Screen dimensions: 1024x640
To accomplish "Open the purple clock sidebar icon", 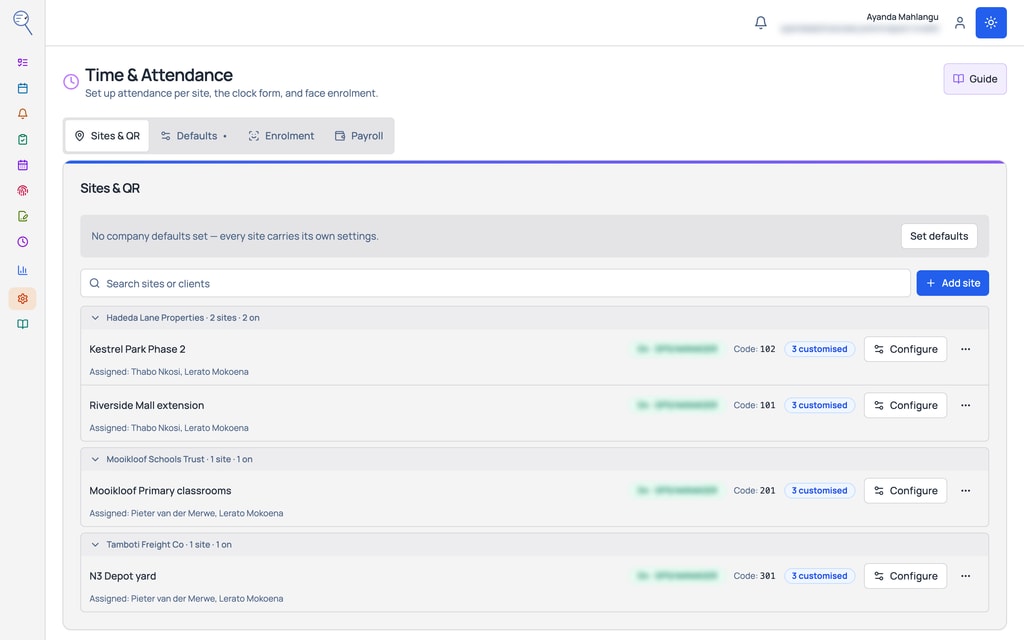I will (x=22, y=242).
